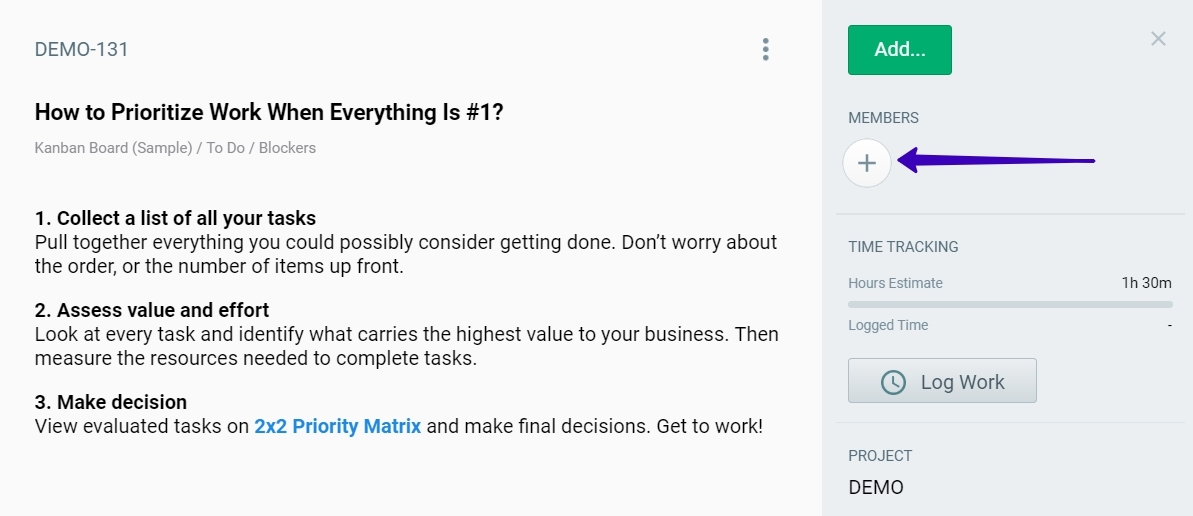
Task: Click the Logged Time dash value
Action: (x=1169, y=325)
